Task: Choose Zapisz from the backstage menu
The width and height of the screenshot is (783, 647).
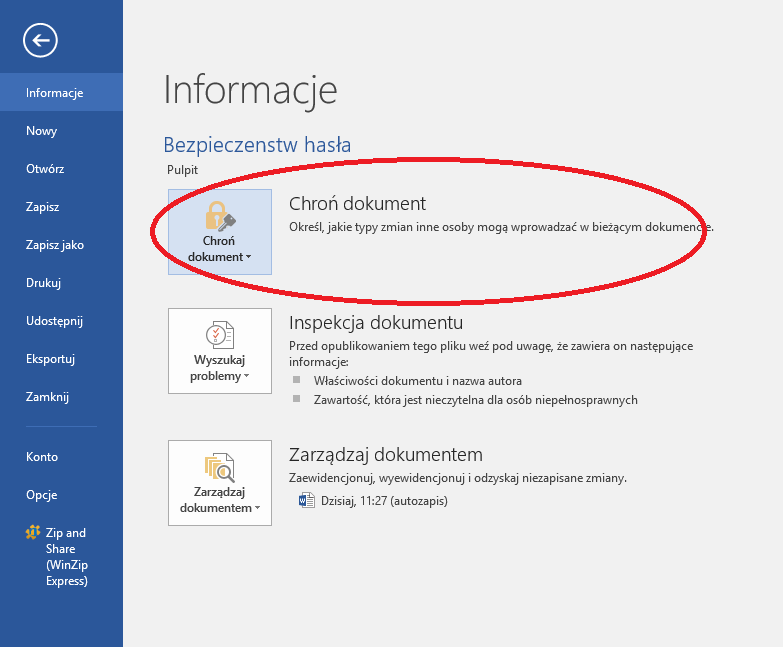Action: point(43,207)
